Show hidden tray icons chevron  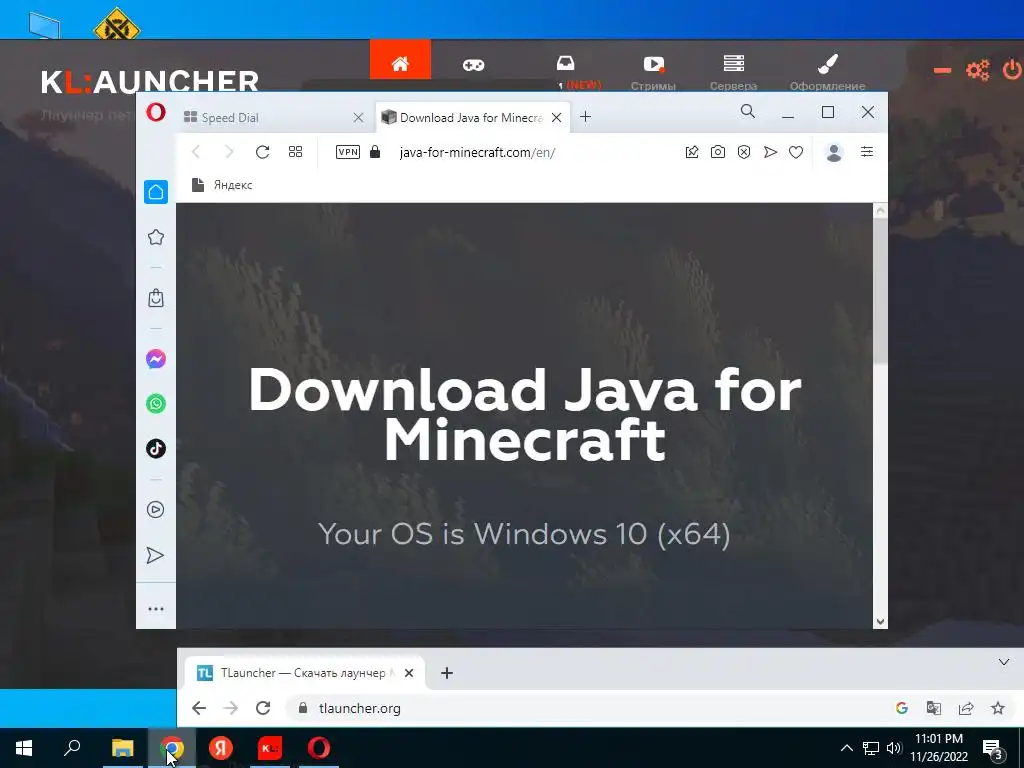click(846, 748)
